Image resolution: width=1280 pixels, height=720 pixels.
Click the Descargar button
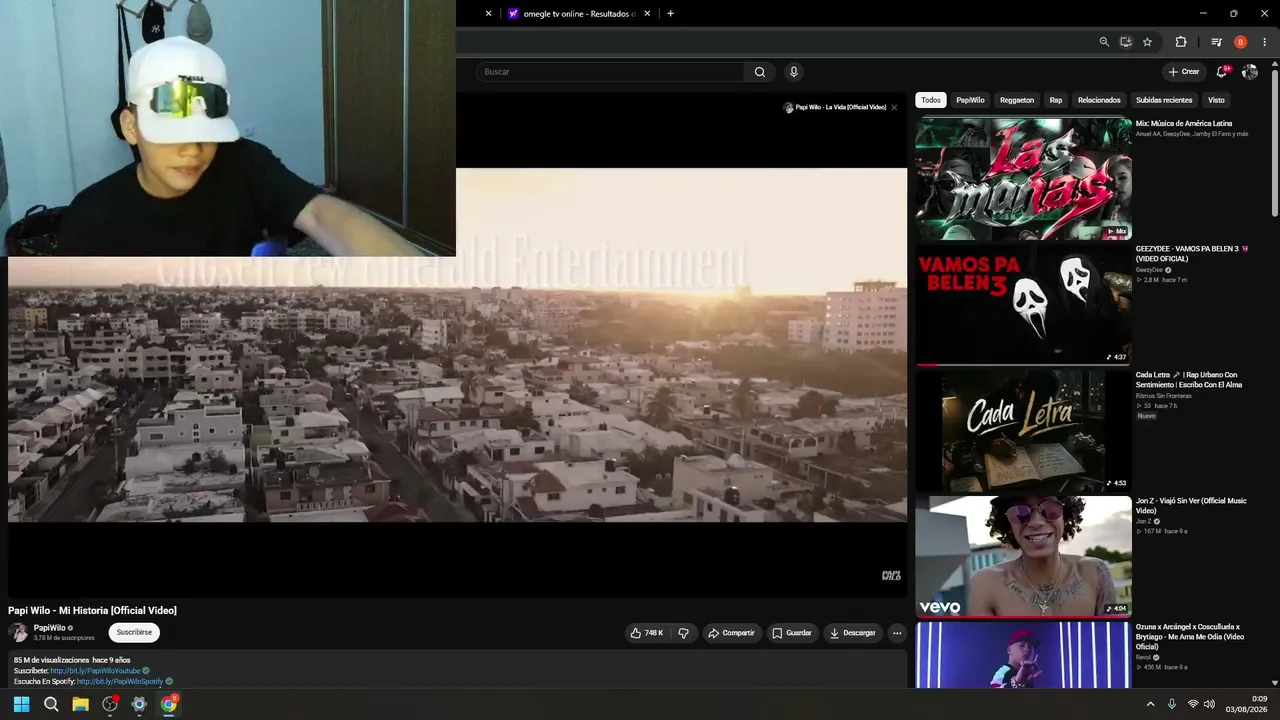pos(852,633)
